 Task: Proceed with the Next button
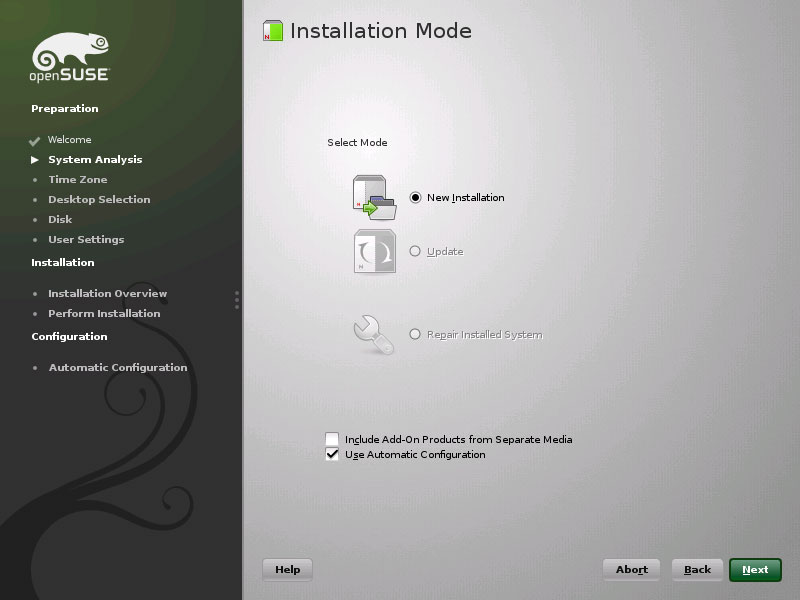click(755, 569)
